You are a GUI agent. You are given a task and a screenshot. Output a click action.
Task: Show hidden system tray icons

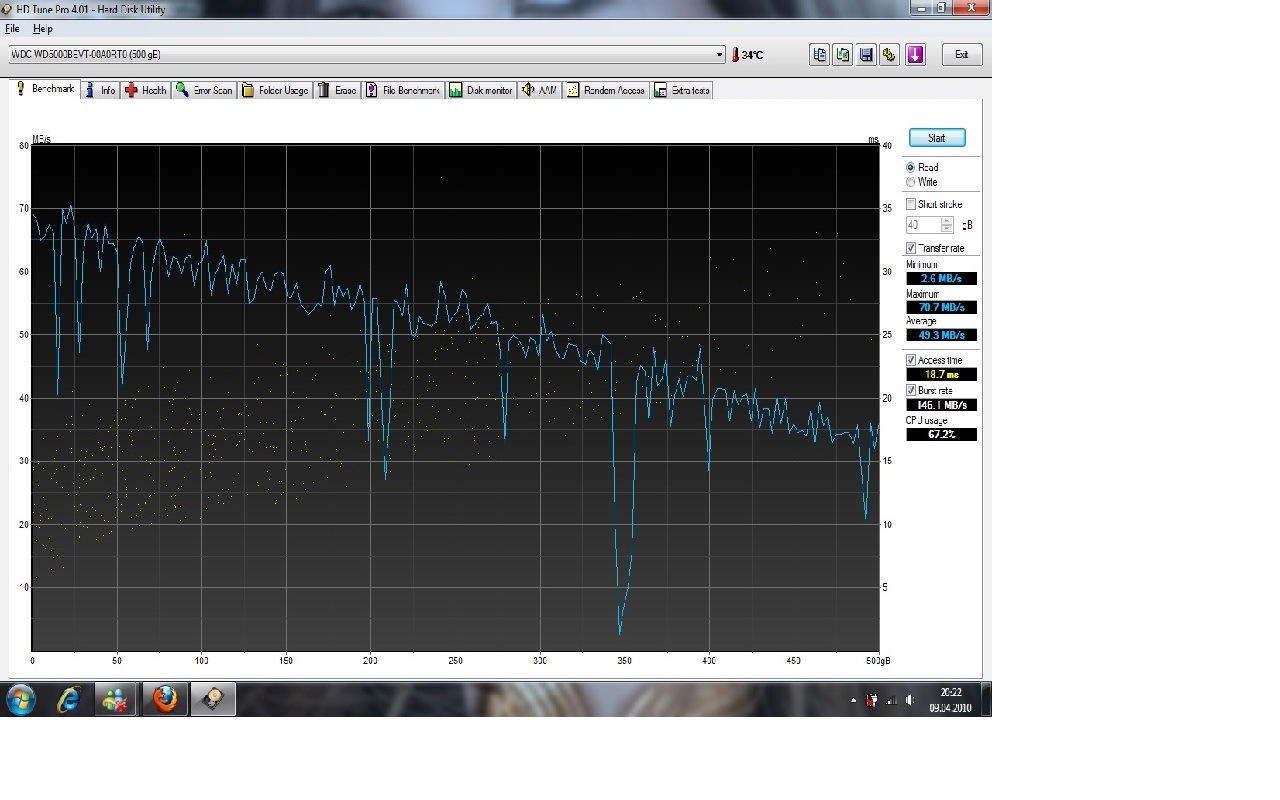[854, 700]
